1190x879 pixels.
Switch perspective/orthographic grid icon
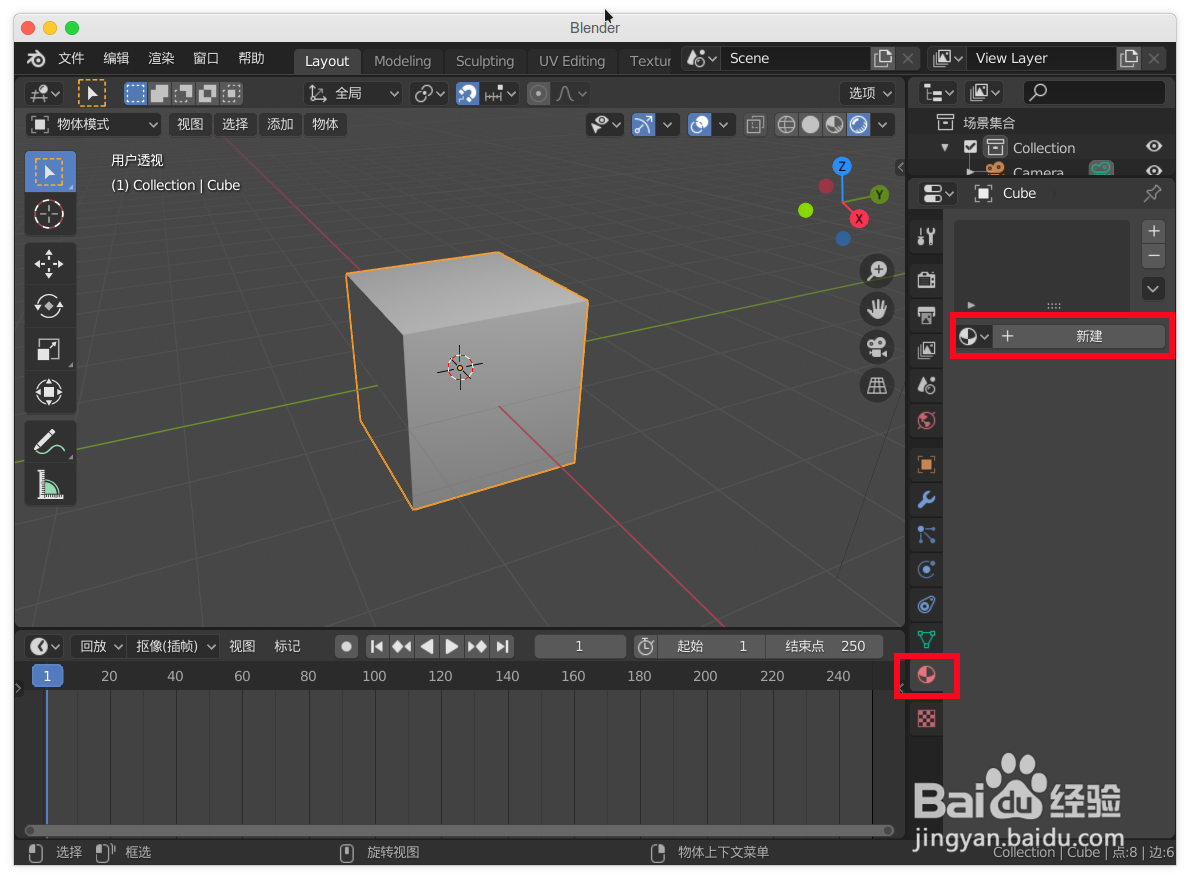[x=877, y=386]
